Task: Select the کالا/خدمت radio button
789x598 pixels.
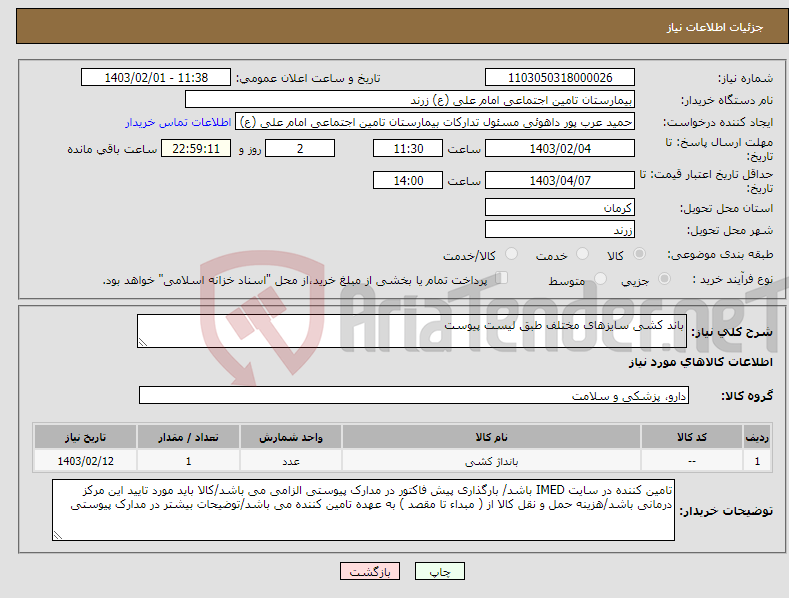Action: tap(511, 254)
